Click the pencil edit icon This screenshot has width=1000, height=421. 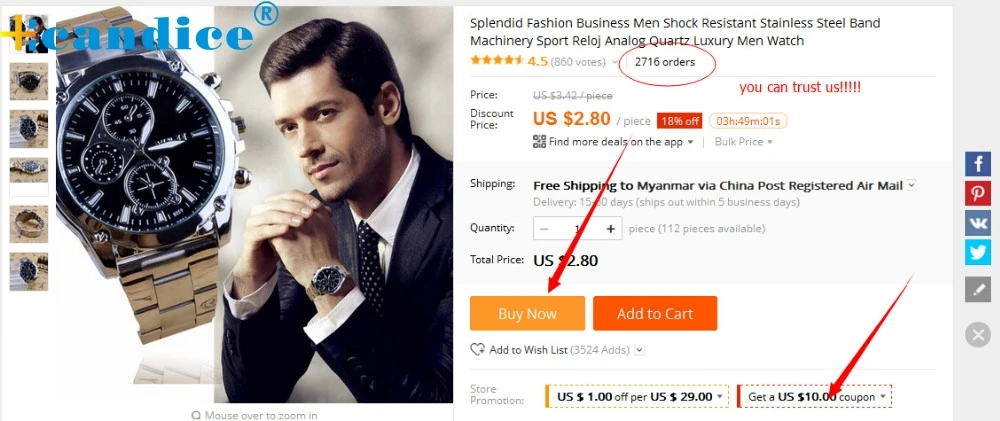(x=977, y=289)
